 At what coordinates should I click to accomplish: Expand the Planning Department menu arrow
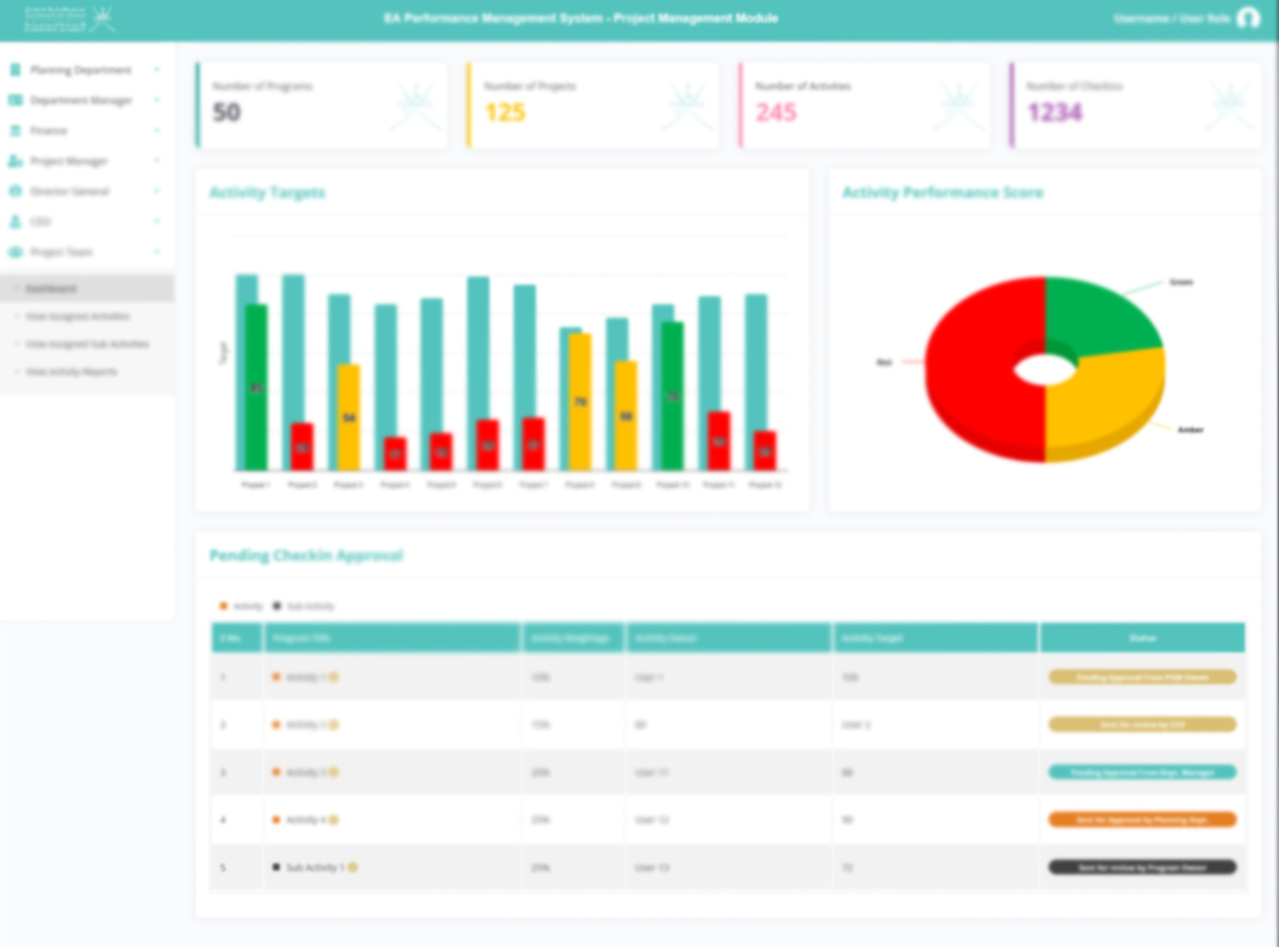pyautogui.click(x=157, y=70)
